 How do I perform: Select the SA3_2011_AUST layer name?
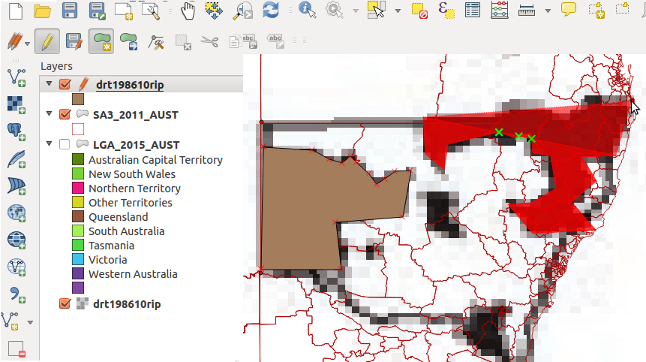pos(136,115)
